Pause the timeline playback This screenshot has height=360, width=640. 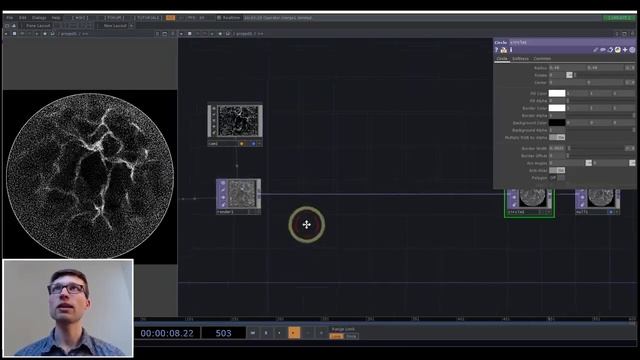266,333
